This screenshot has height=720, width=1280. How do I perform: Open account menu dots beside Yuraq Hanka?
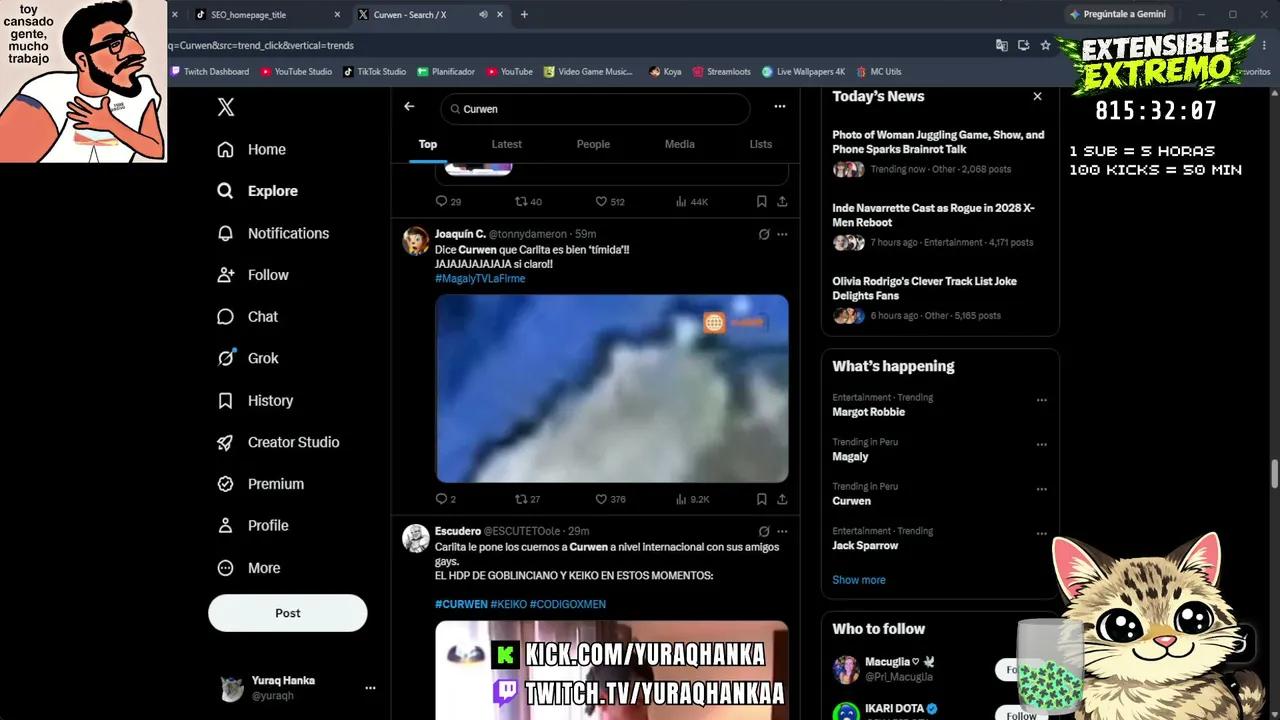(x=370, y=688)
